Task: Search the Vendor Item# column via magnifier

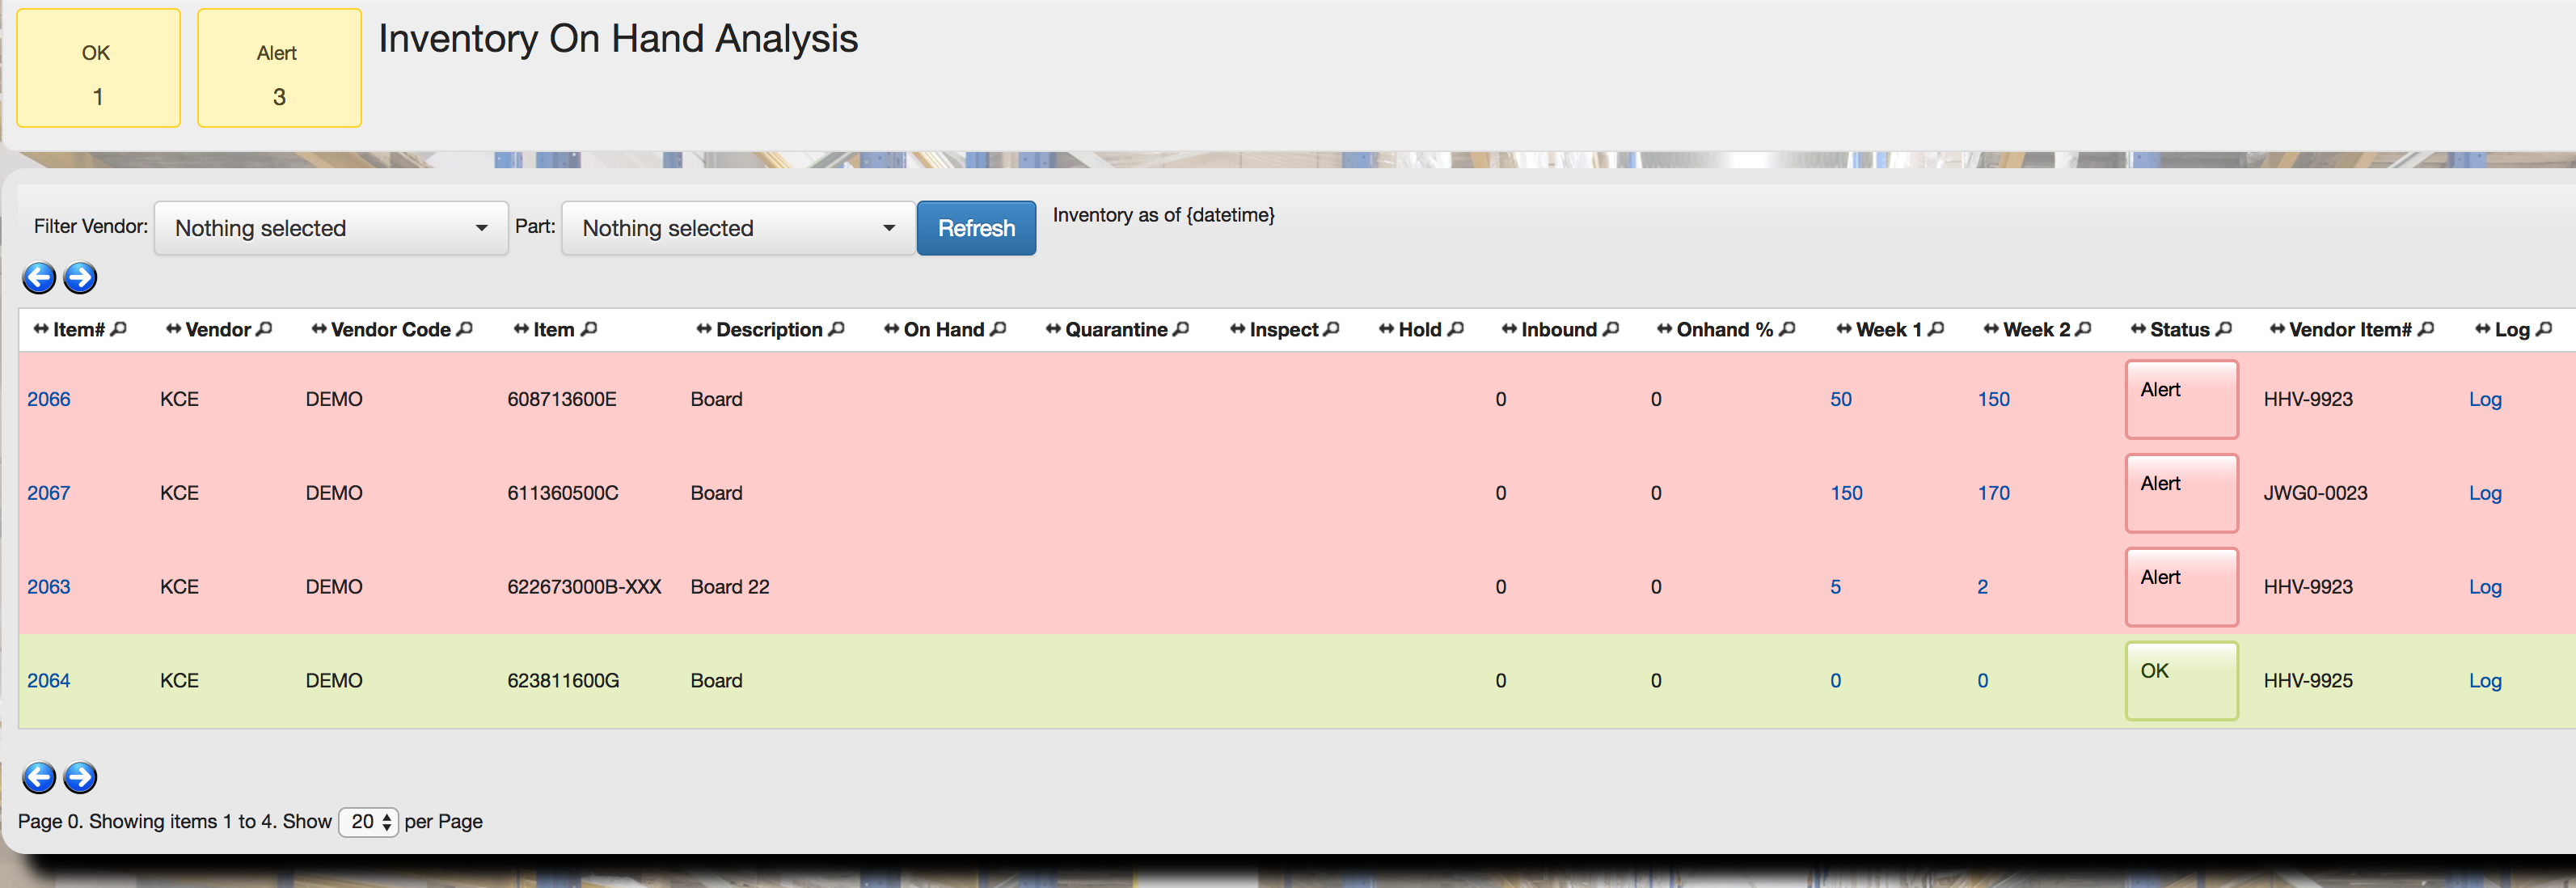Action: click(x=2426, y=329)
